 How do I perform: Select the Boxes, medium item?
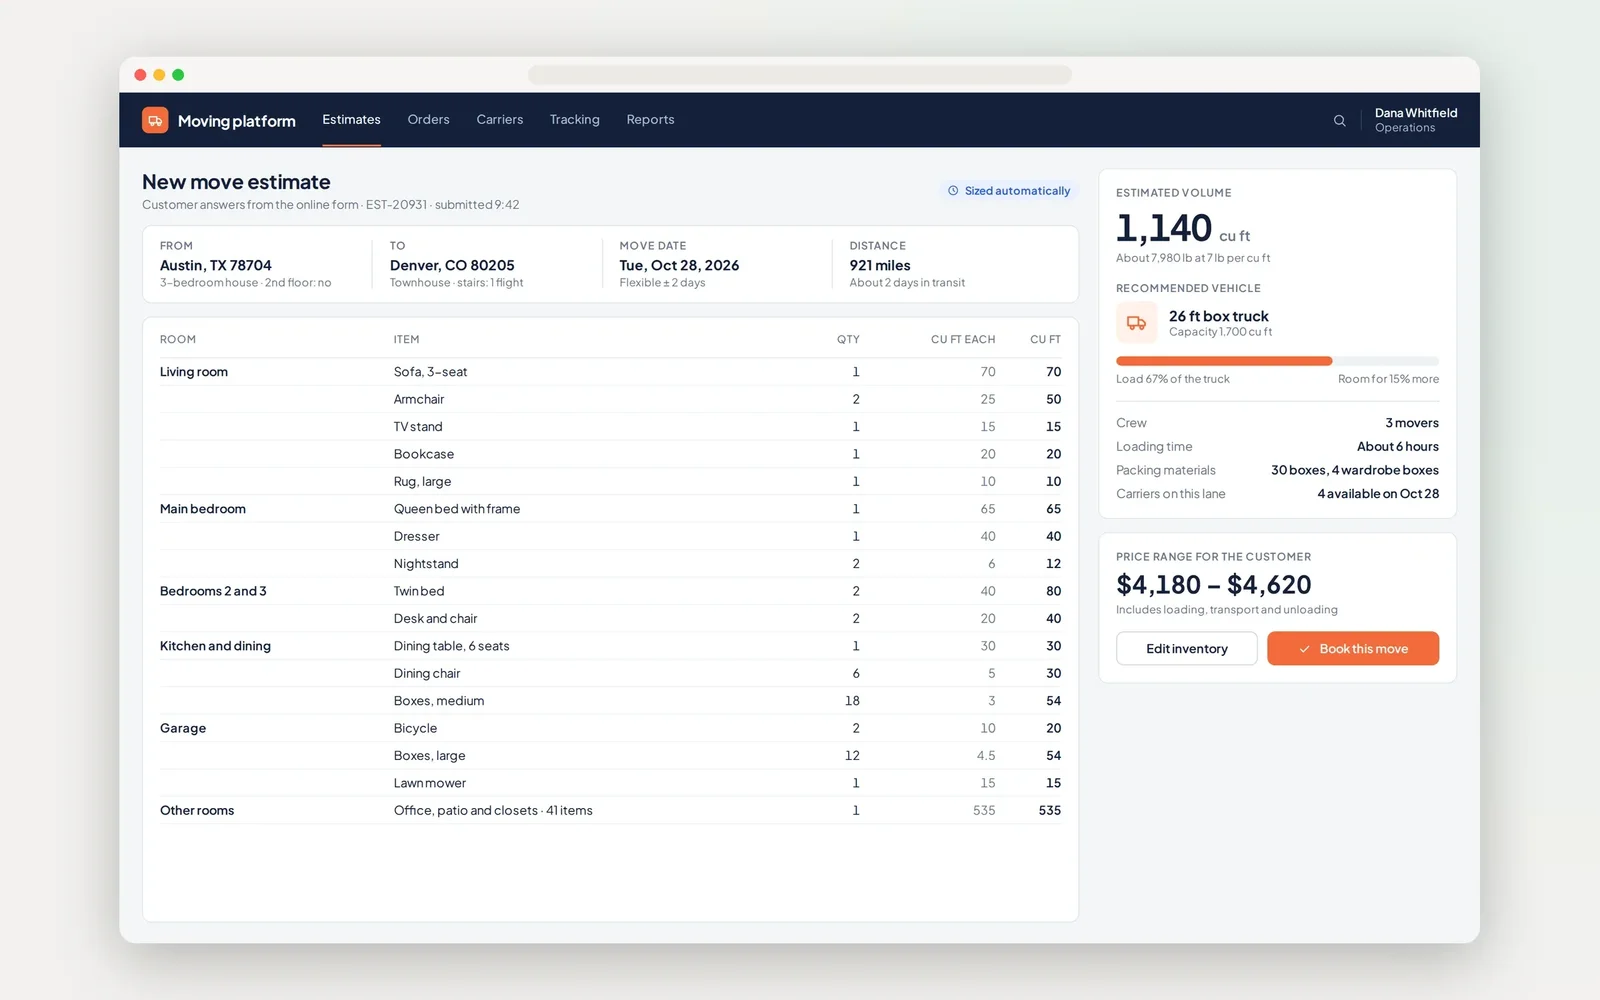tap(439, 701)
